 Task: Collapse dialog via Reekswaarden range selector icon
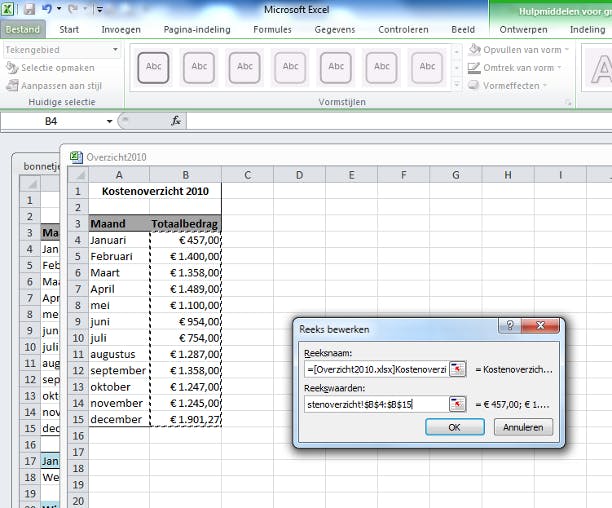[x=458, y=404]
